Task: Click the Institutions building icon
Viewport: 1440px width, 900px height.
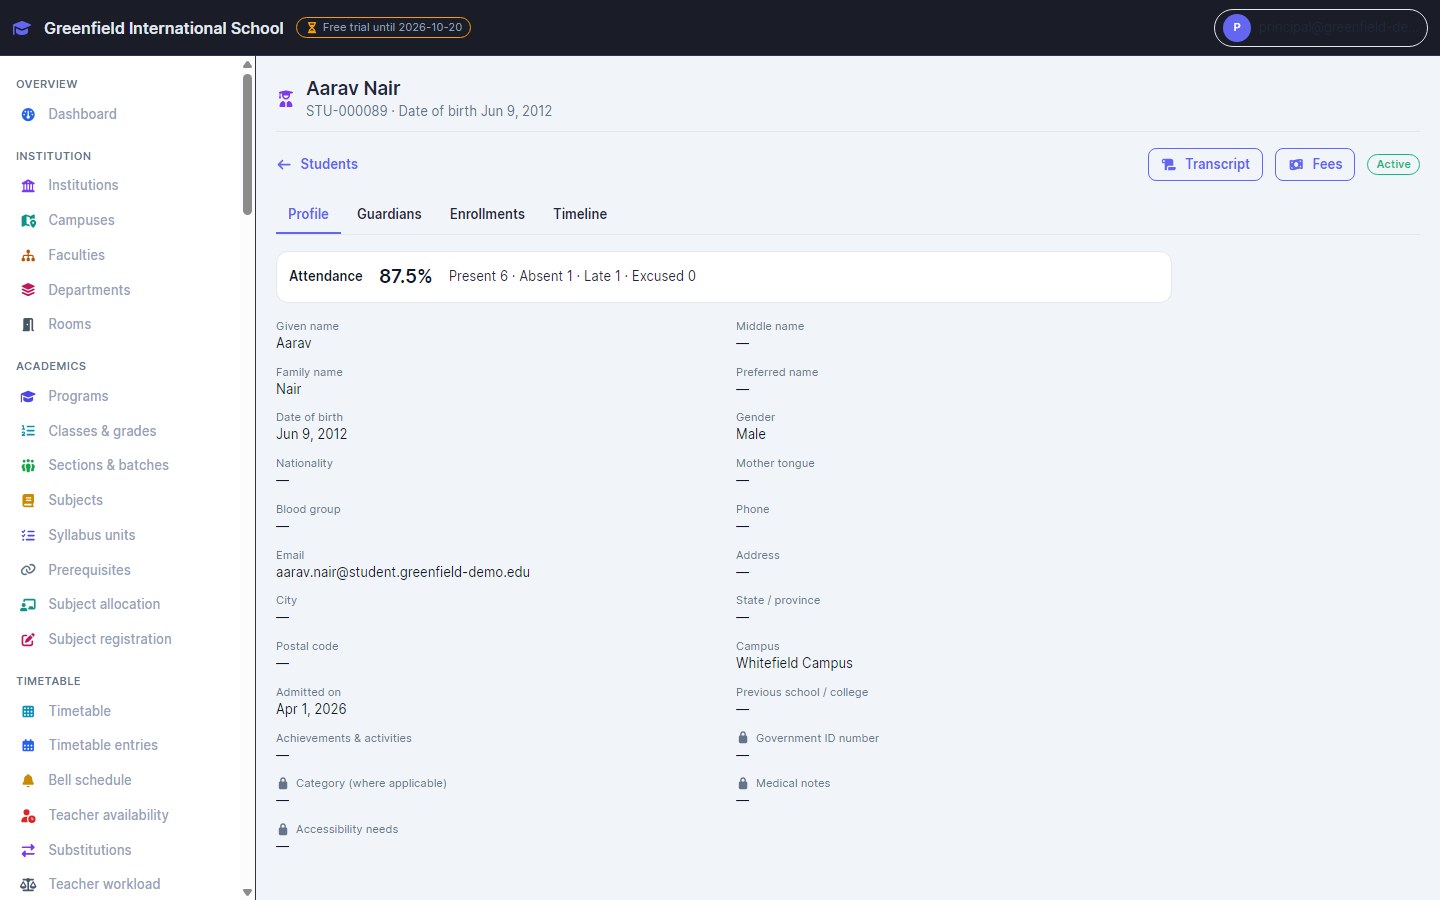Action: tap(28, 186)
